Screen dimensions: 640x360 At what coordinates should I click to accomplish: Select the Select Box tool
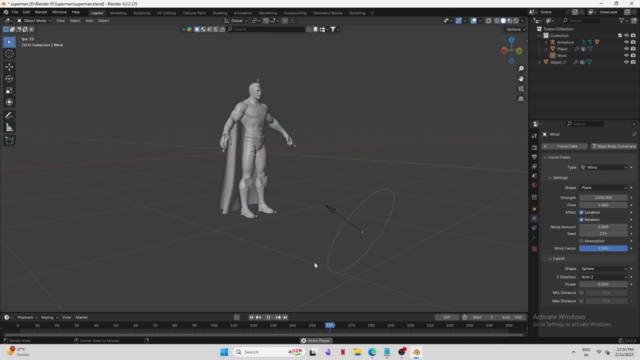point(9,42)
